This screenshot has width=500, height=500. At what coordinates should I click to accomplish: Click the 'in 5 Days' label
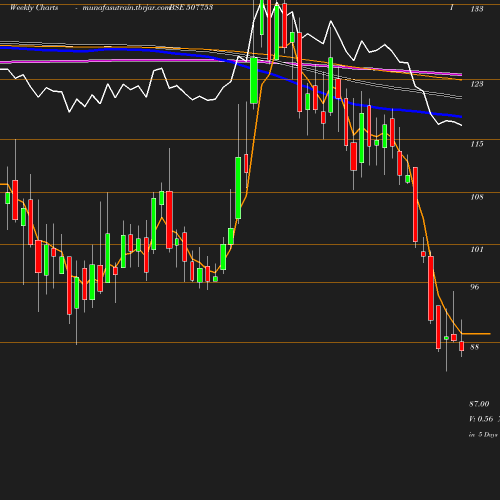tap(483, 435)
